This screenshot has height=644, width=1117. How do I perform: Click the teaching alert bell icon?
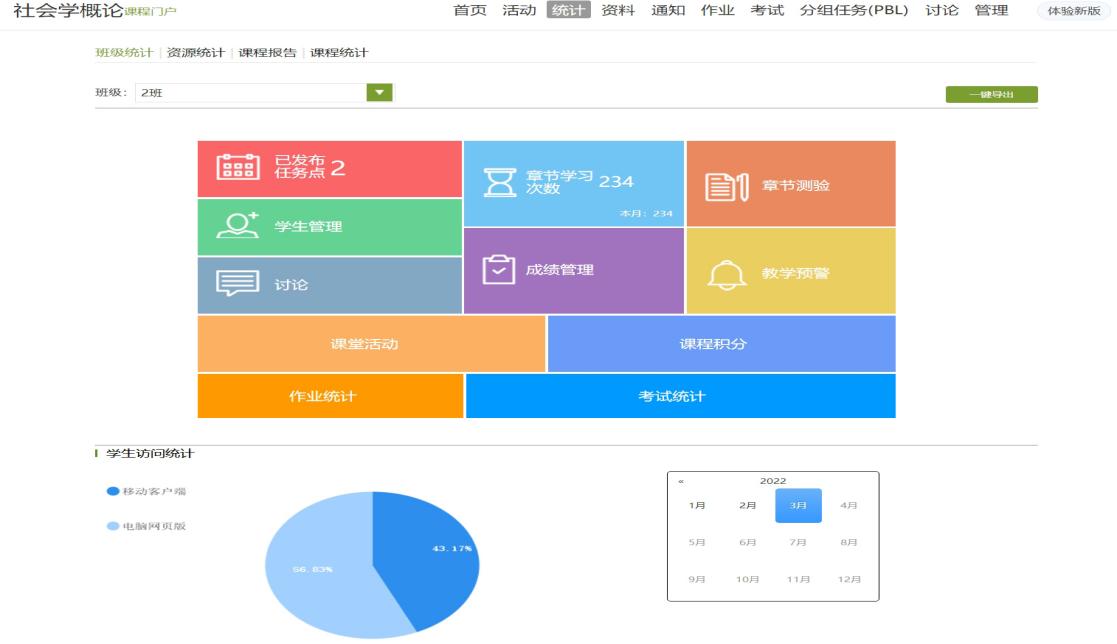[727, 274]
